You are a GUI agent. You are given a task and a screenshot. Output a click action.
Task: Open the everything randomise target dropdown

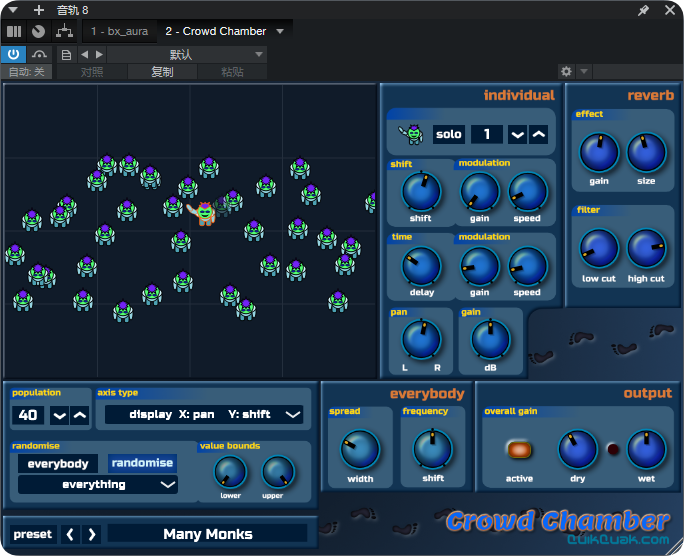coord(98,484)
